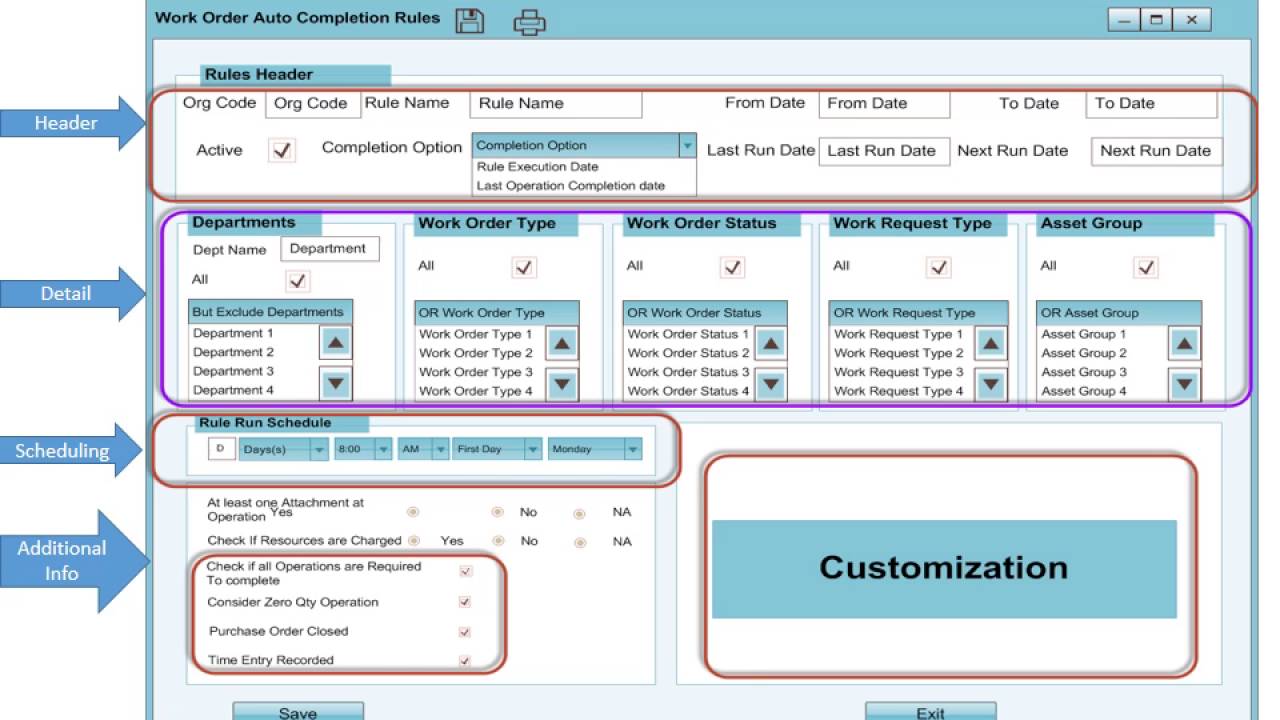Close the Work Order Auto Completion Rules window

1191,19
